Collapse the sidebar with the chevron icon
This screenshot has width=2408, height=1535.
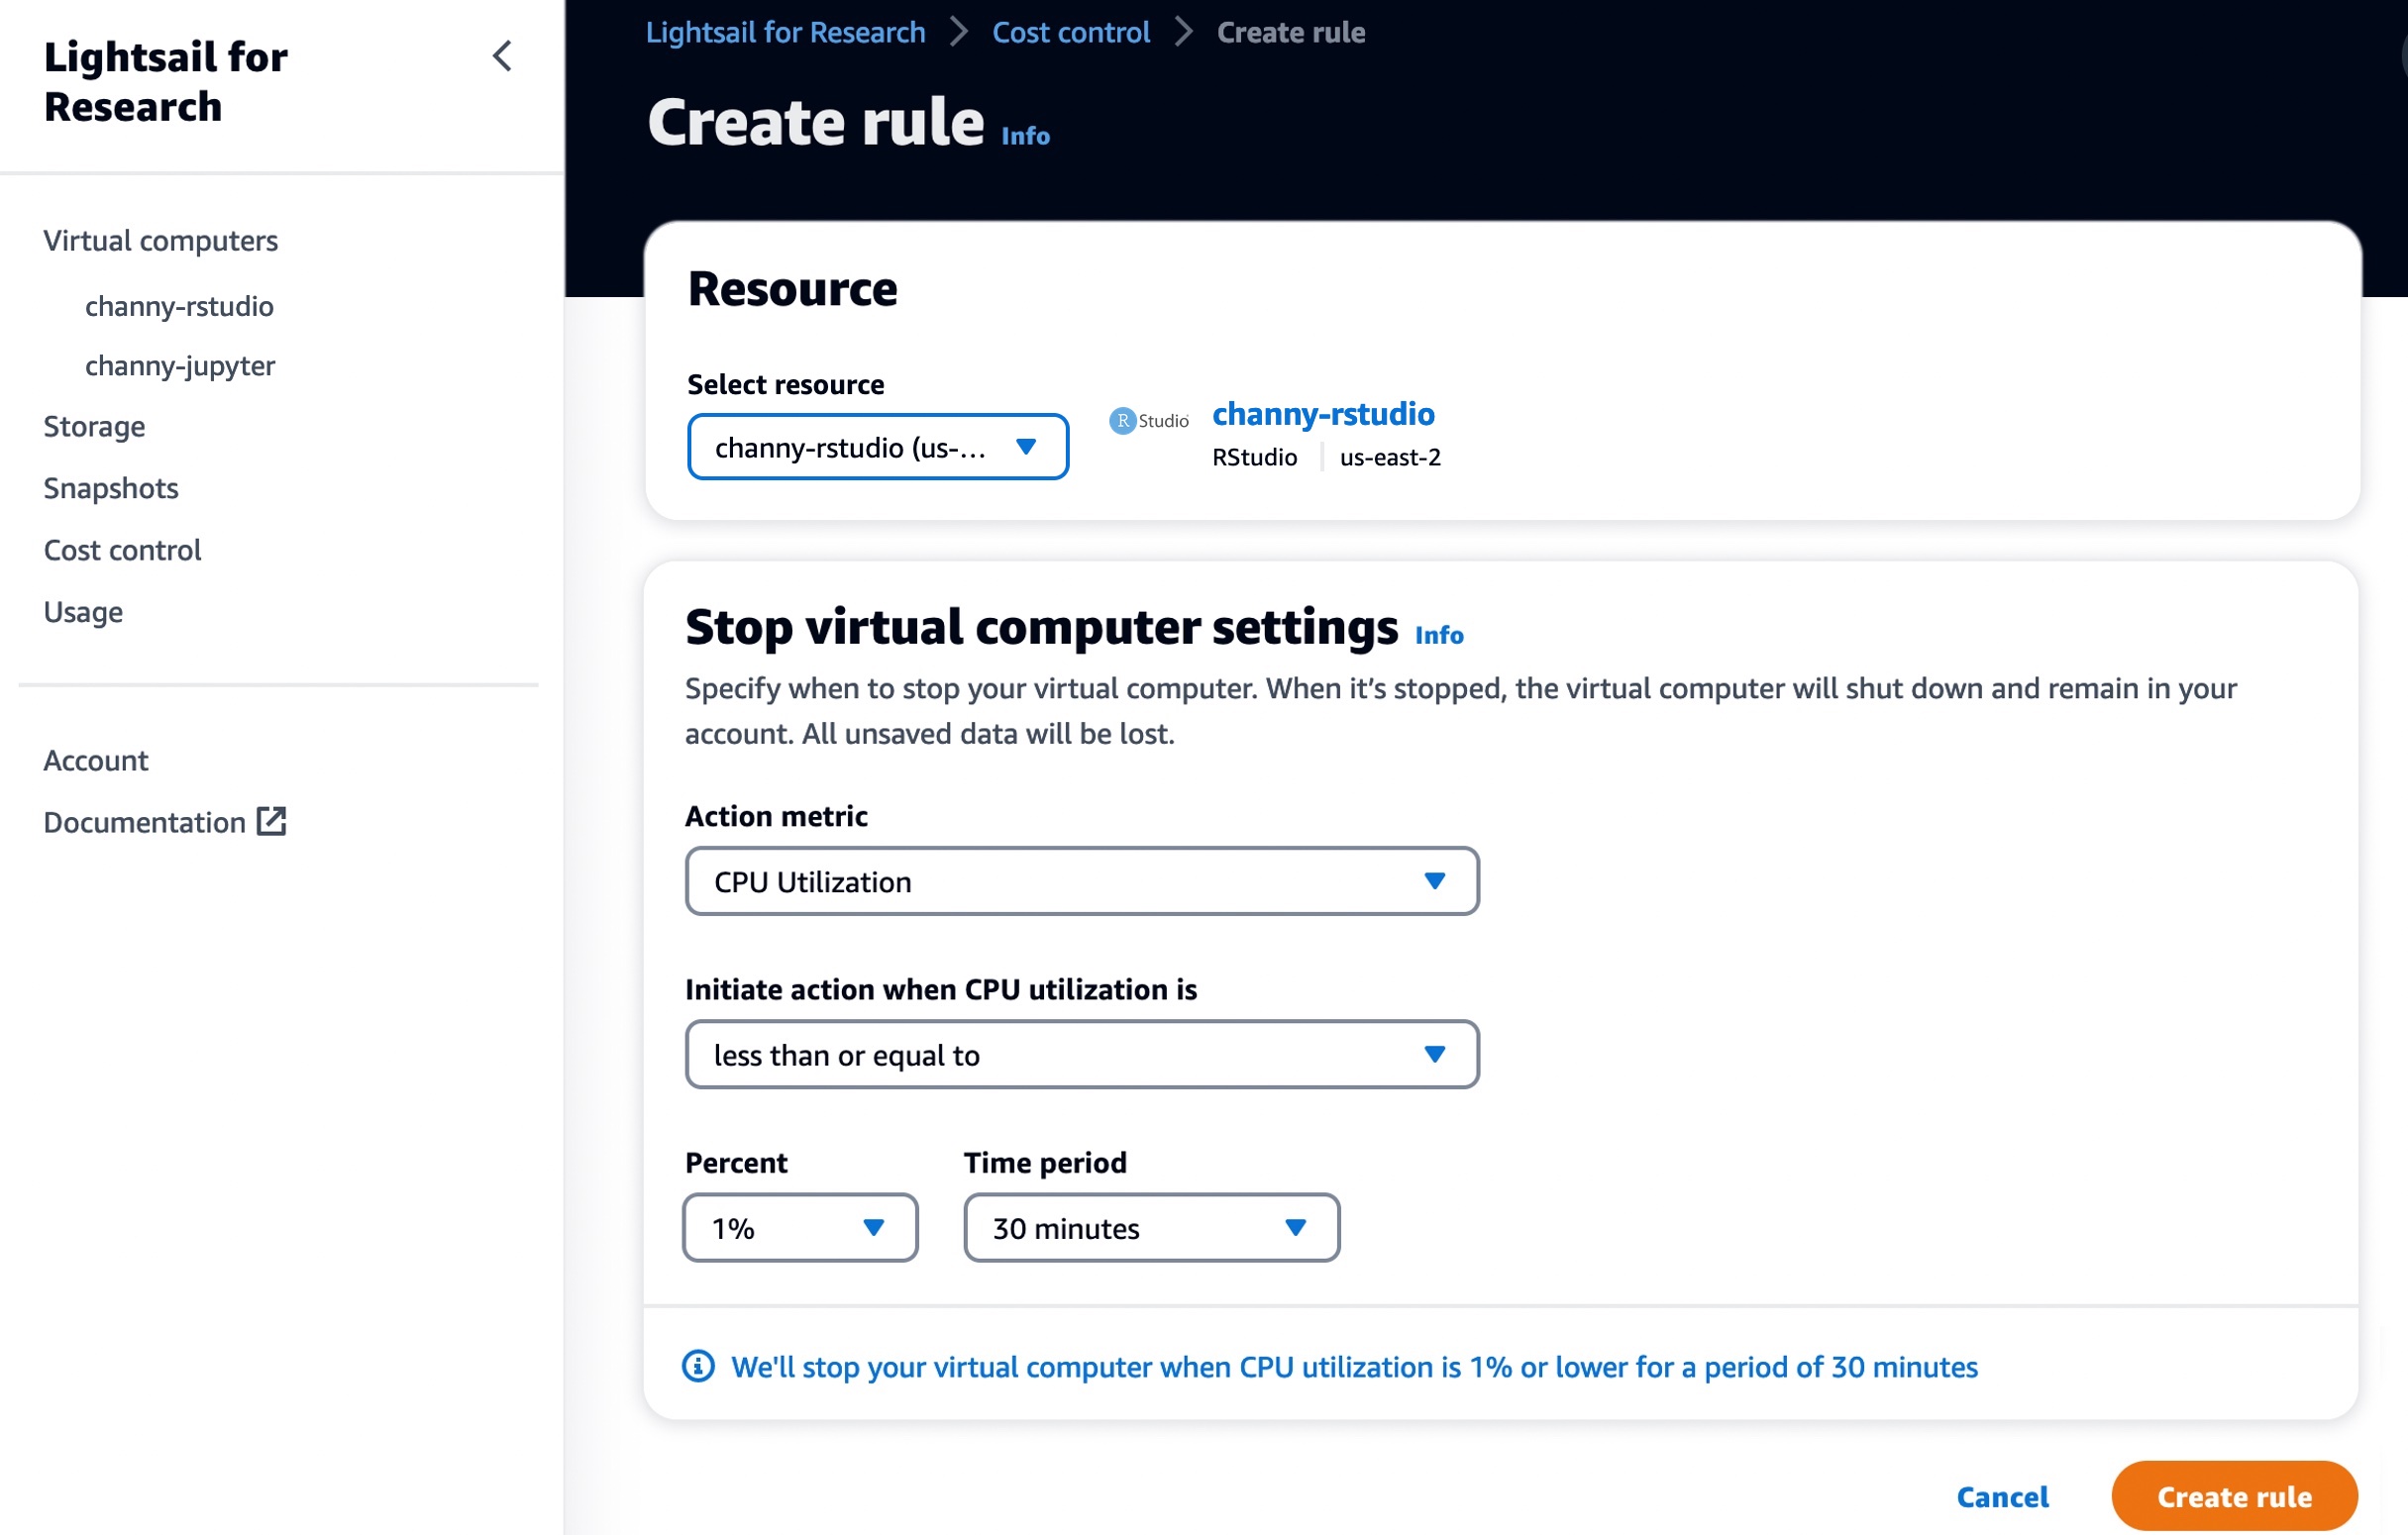coord(502,57)
